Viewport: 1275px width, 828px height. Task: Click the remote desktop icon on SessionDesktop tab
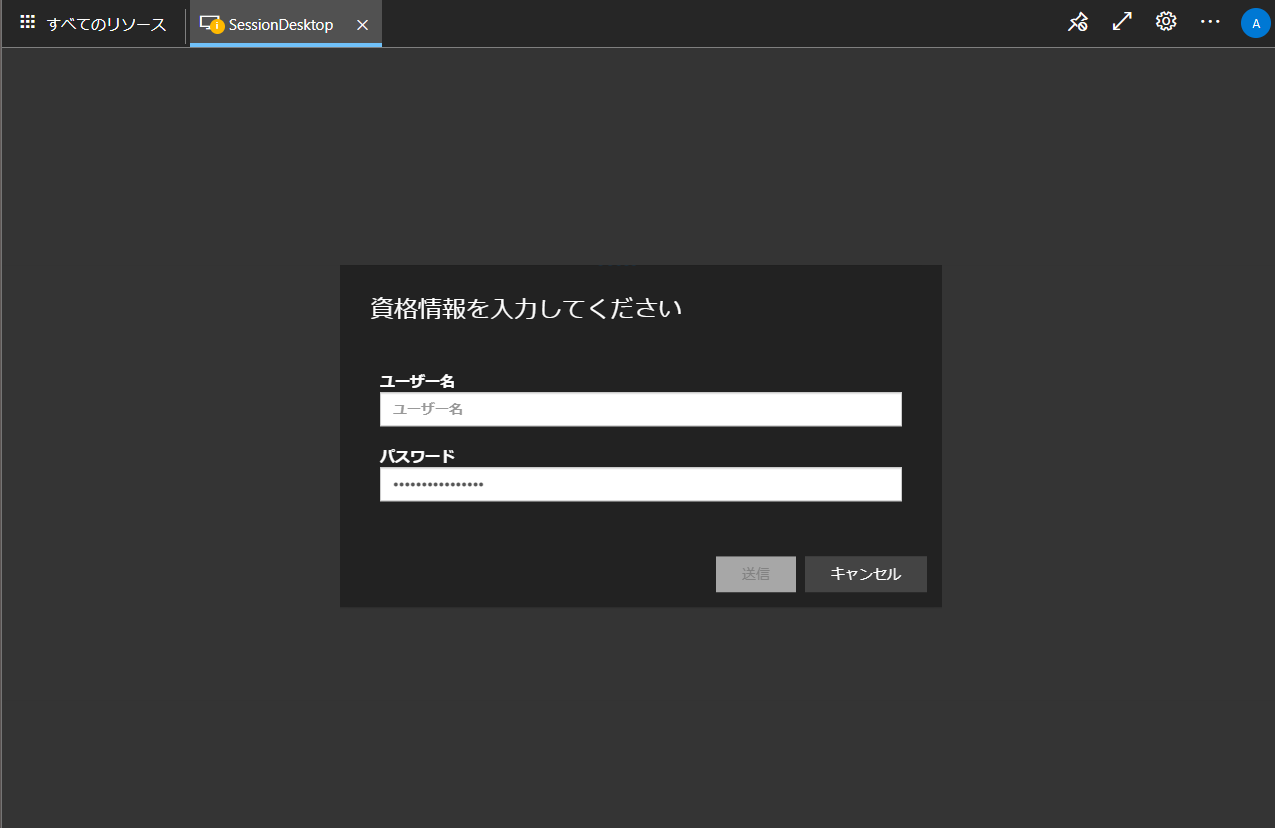(211, 24)
